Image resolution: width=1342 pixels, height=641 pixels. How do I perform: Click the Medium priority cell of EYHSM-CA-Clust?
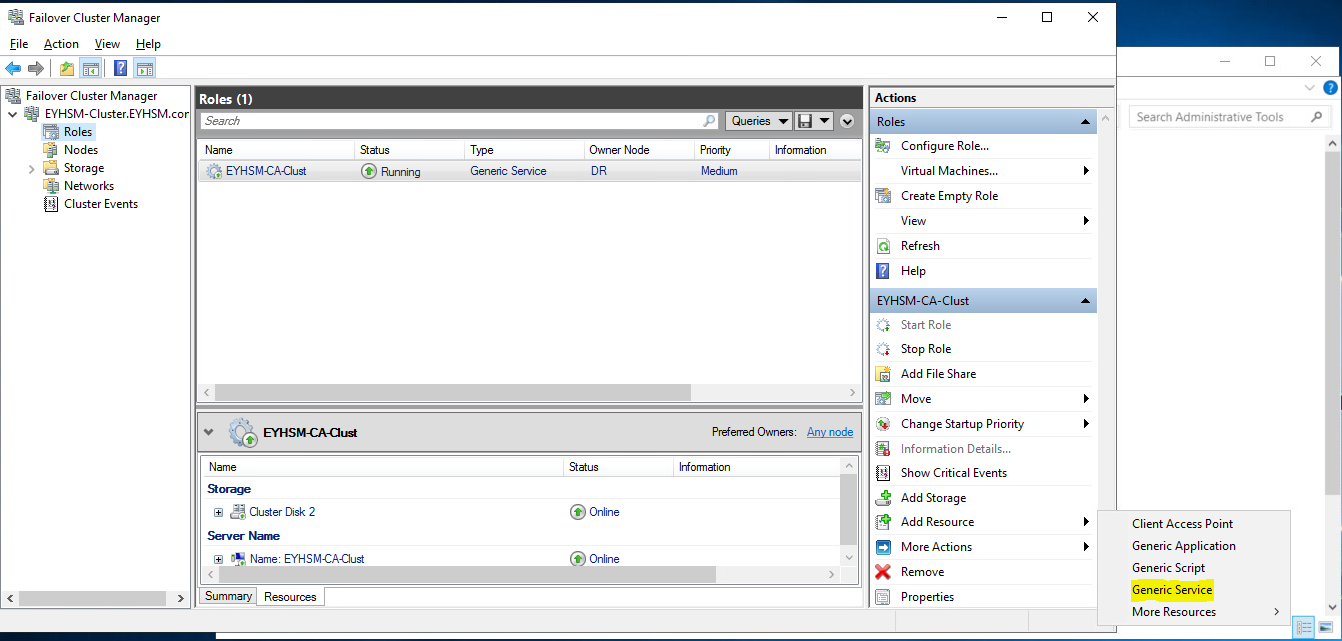719,171
